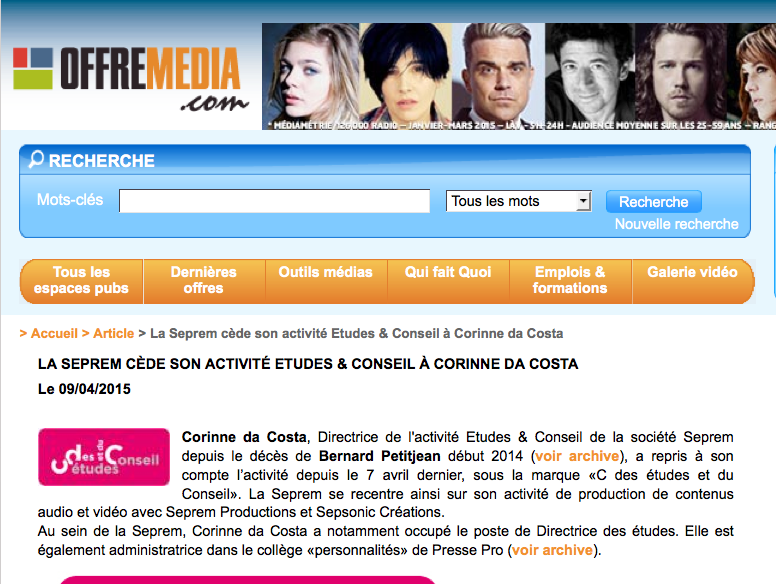Click the Article breadcrumb link
This screenshot has height=584, width=776.
tap(113, 333)
